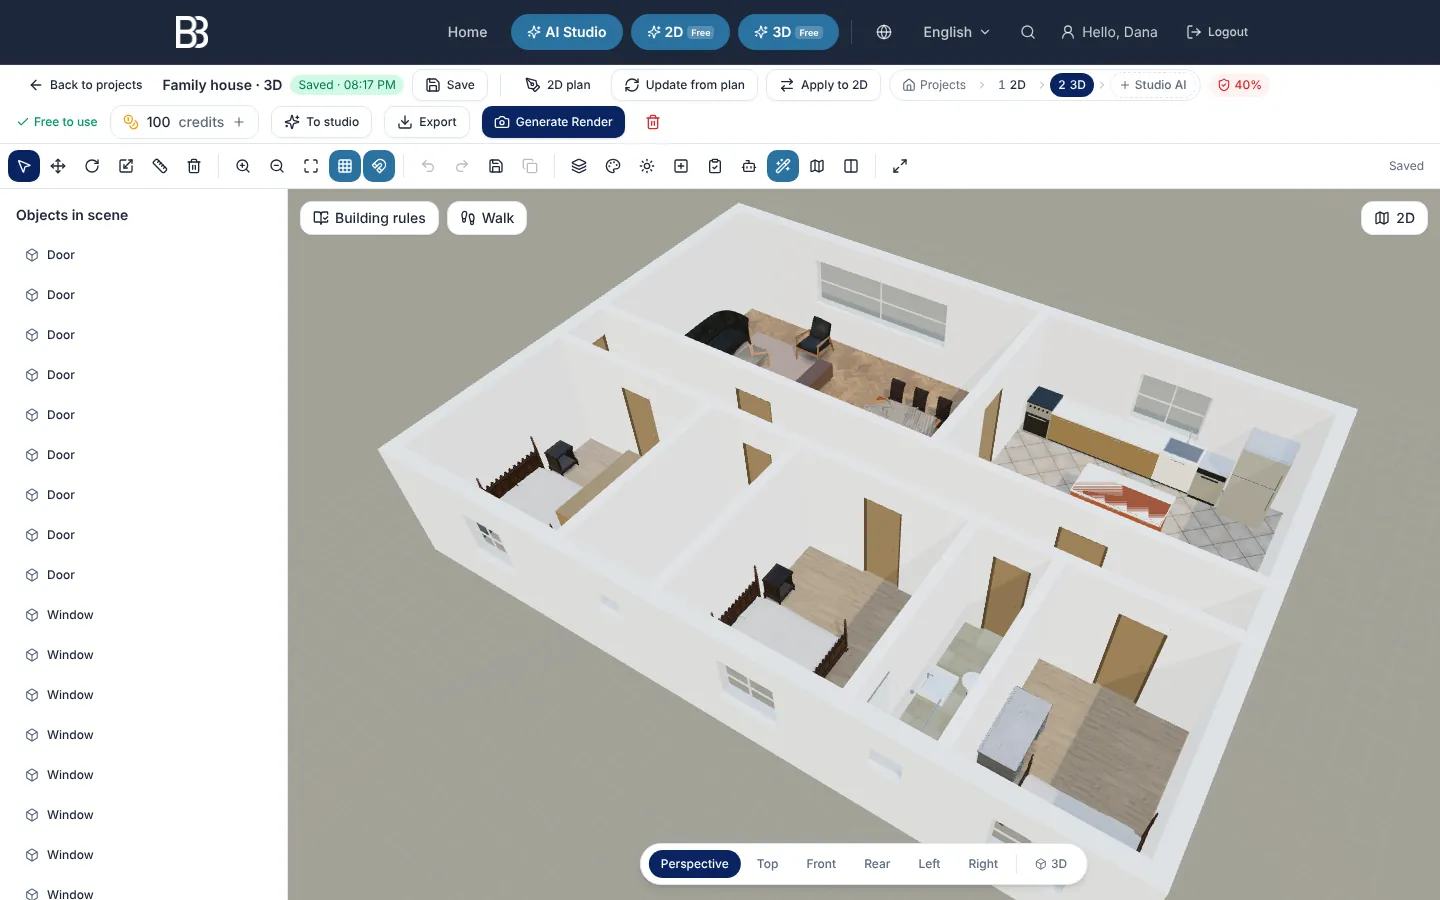Open the color palette tool
The width and height of the screenshot is (1440, 900).
[613, 166]
